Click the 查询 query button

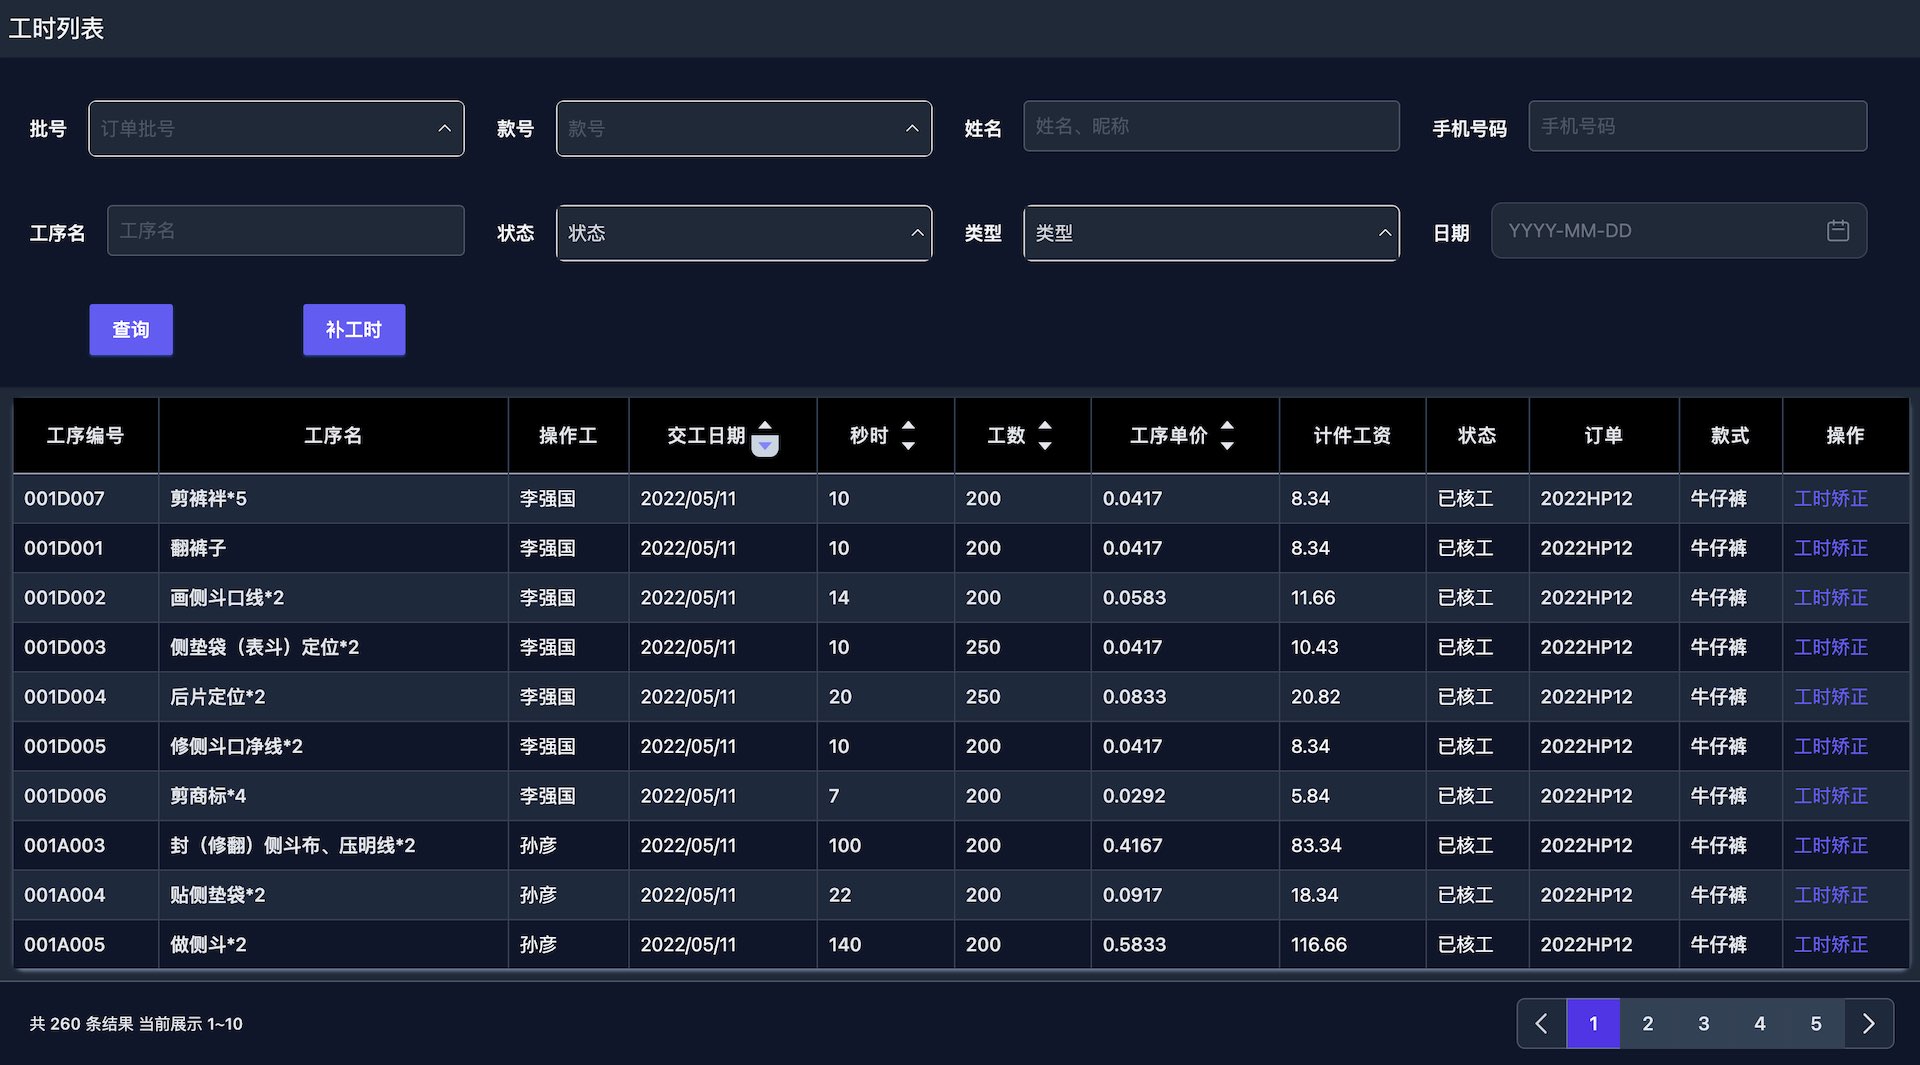[131, 329]
